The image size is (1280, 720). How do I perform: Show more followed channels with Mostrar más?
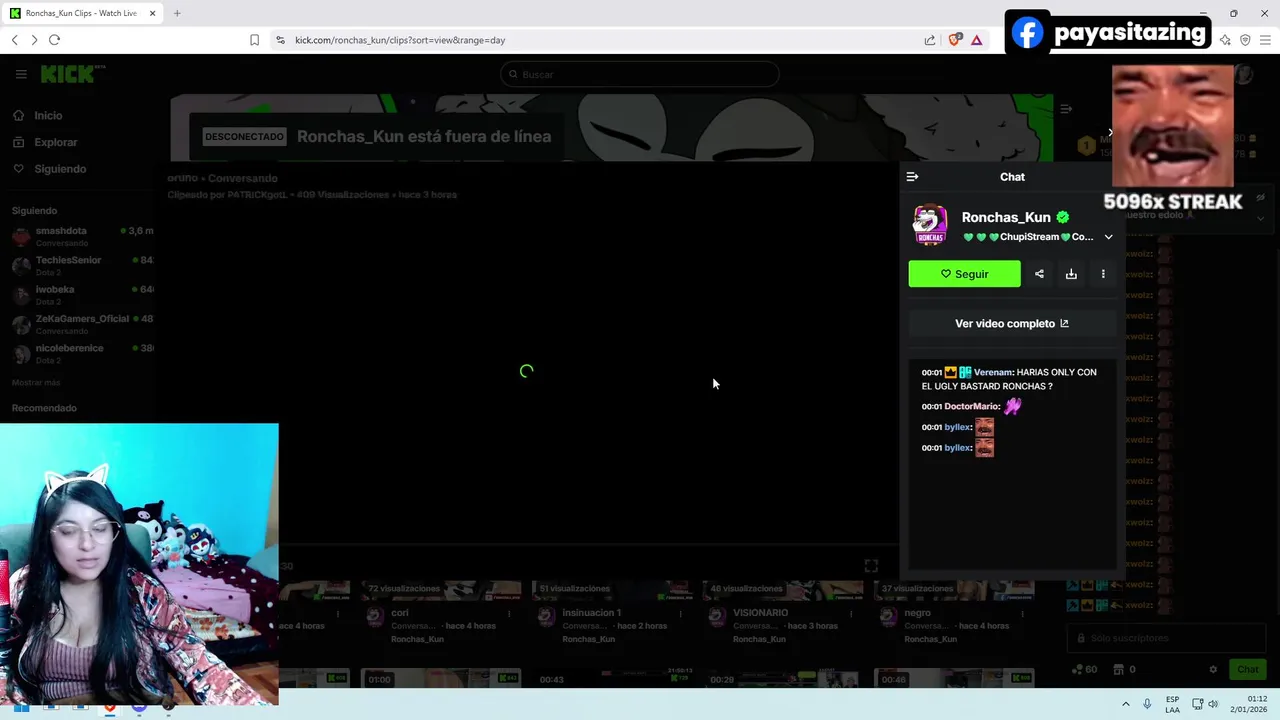[x=36, y=383]
